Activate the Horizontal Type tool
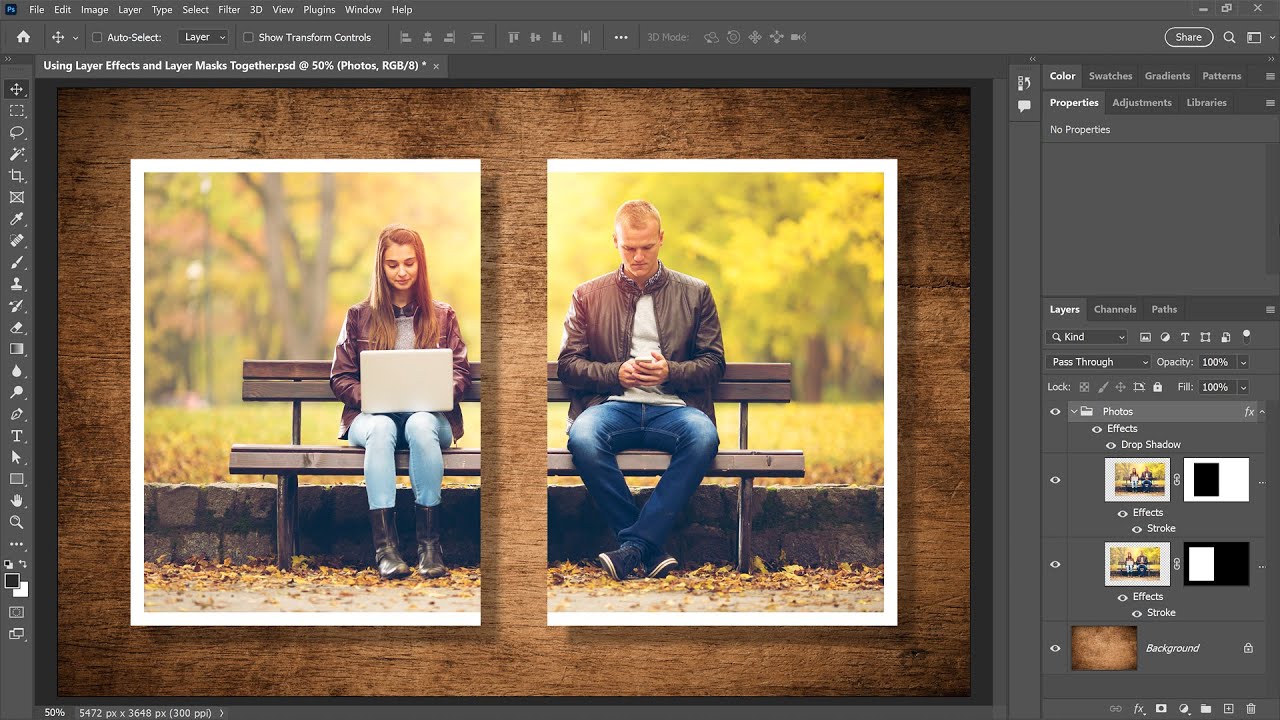This screenshot has width=1280, height=720. point(15,436)
